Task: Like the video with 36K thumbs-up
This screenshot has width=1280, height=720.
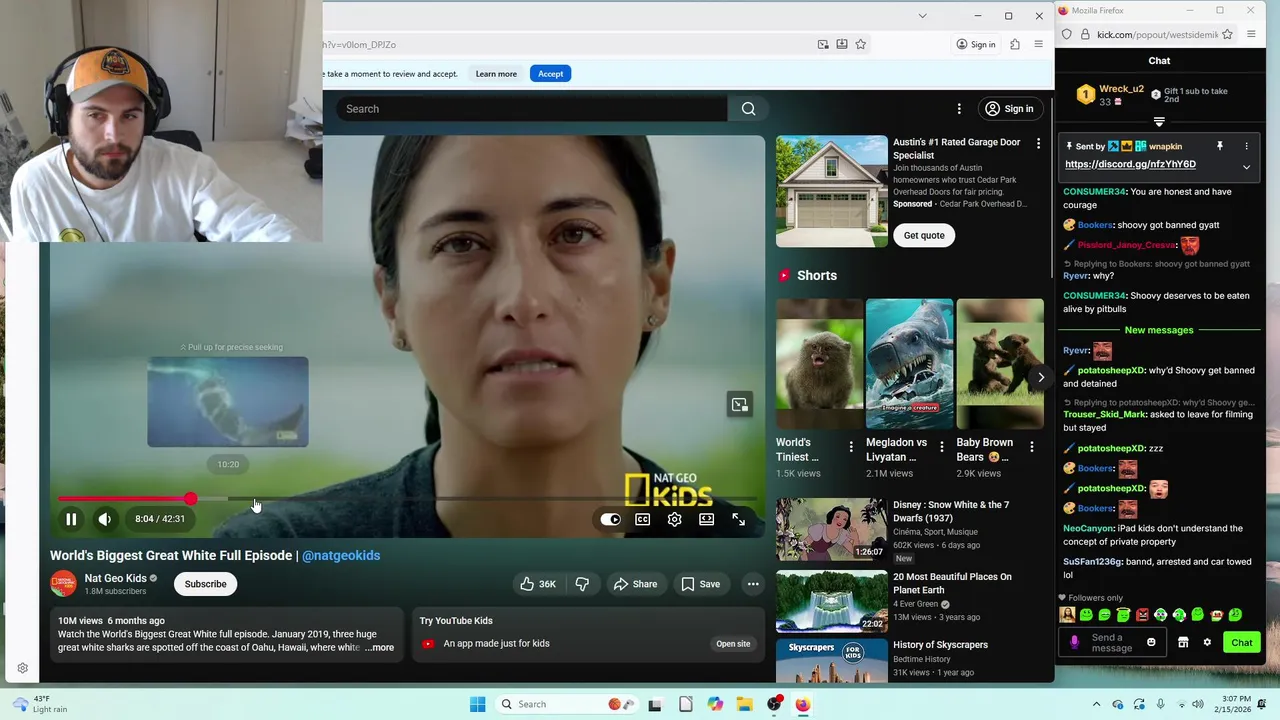Action: (x=537, y=584)
